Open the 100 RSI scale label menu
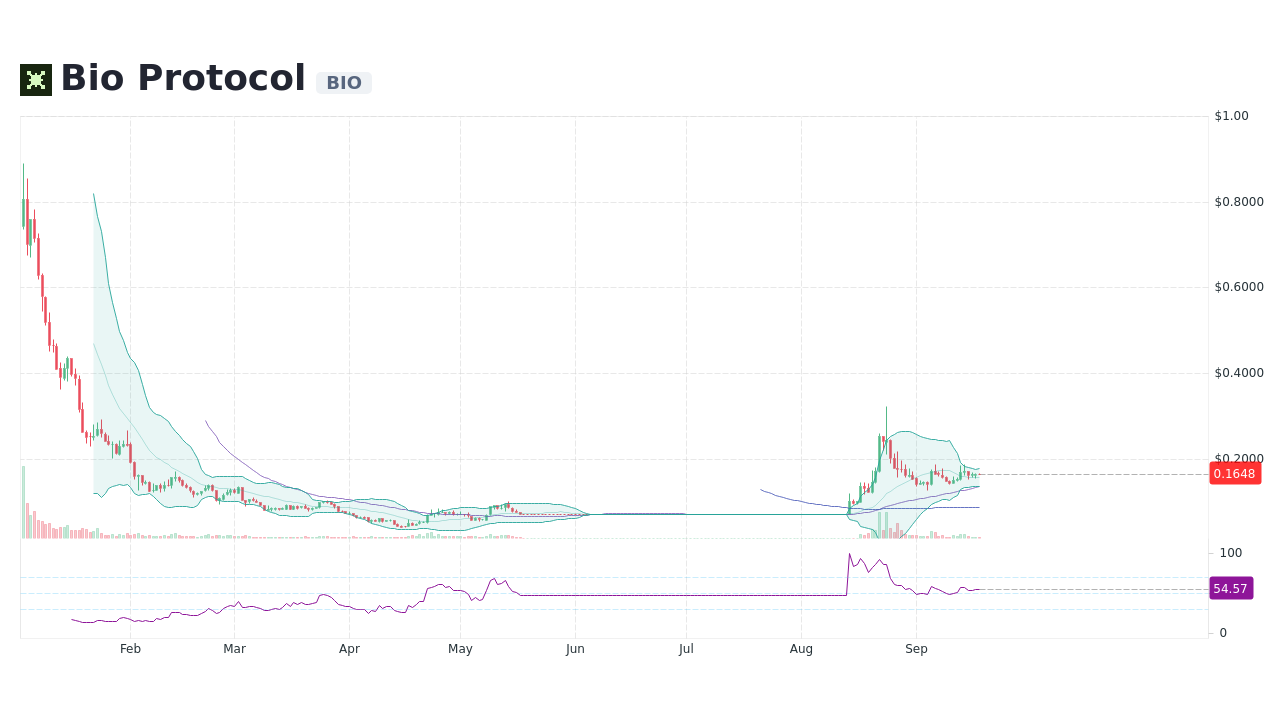Screen dimensions: 1280x720 (1230, 553)
